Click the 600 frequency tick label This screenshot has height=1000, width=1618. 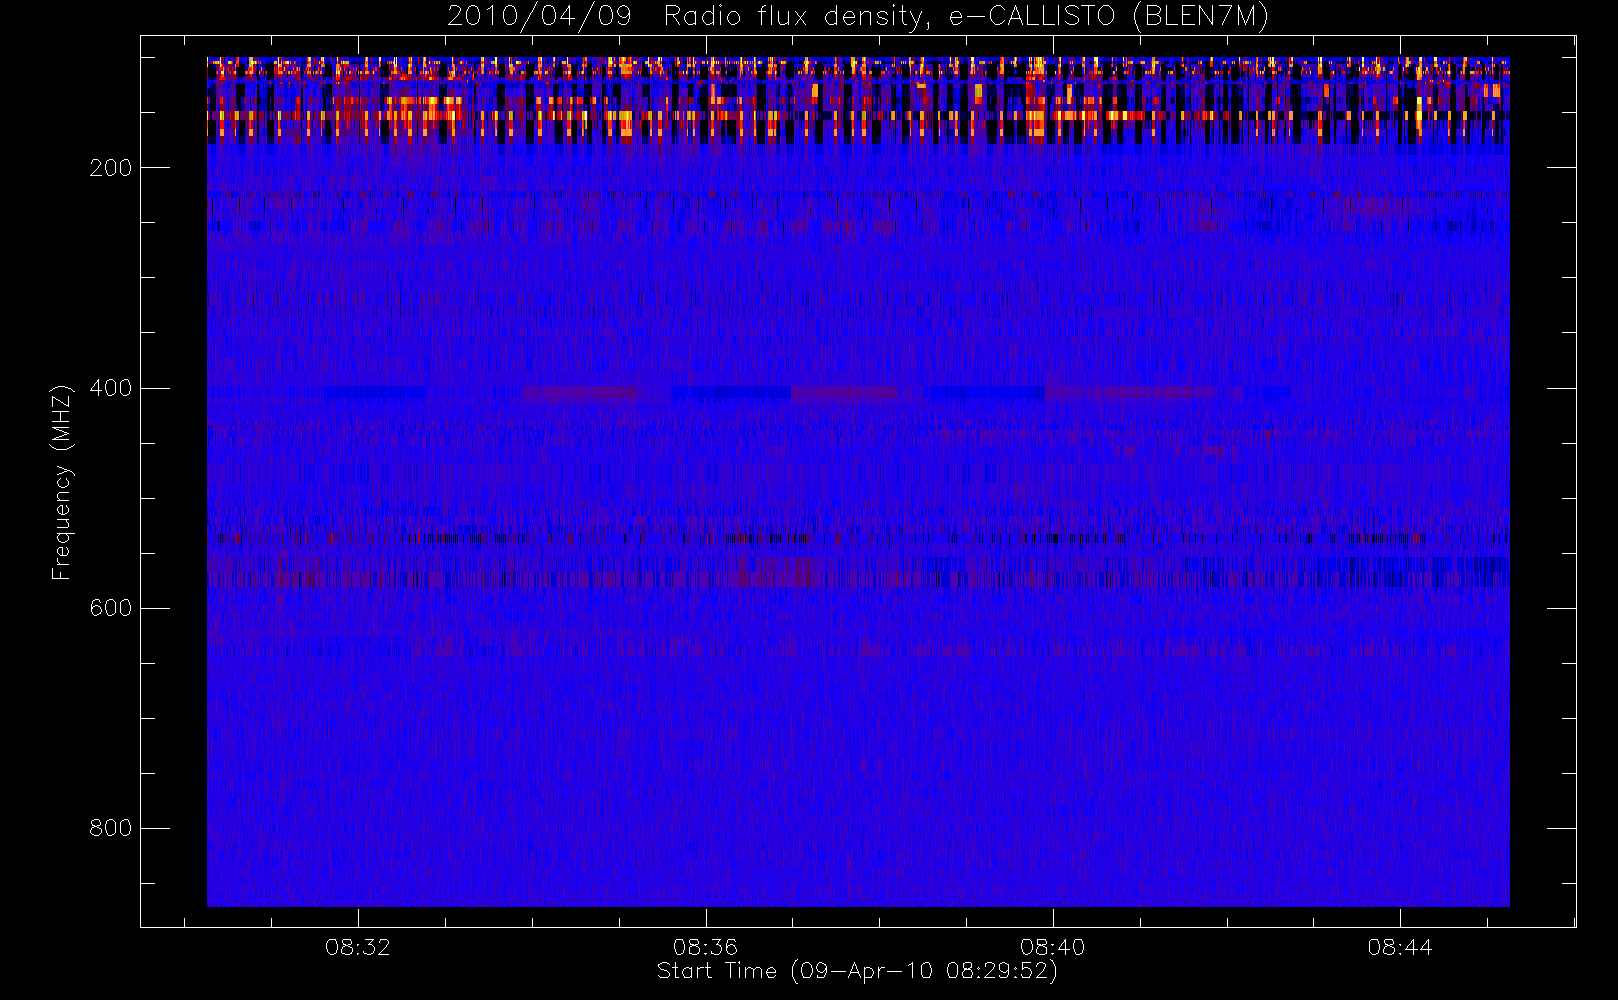[110, 608]
